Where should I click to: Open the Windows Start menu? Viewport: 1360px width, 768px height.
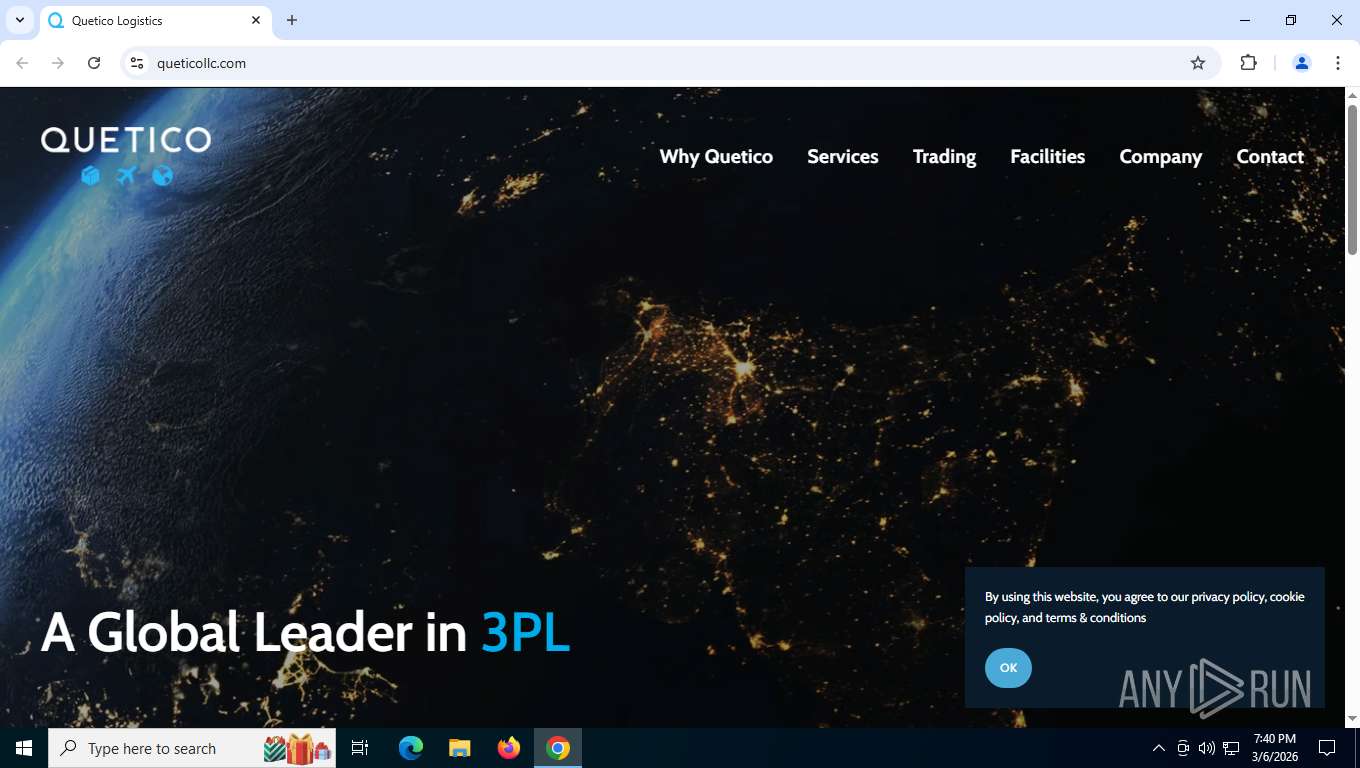(24, 748)
